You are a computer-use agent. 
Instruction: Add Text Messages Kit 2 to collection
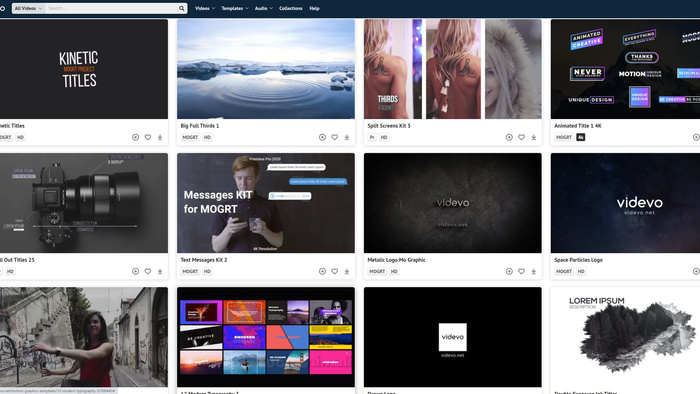322,271
